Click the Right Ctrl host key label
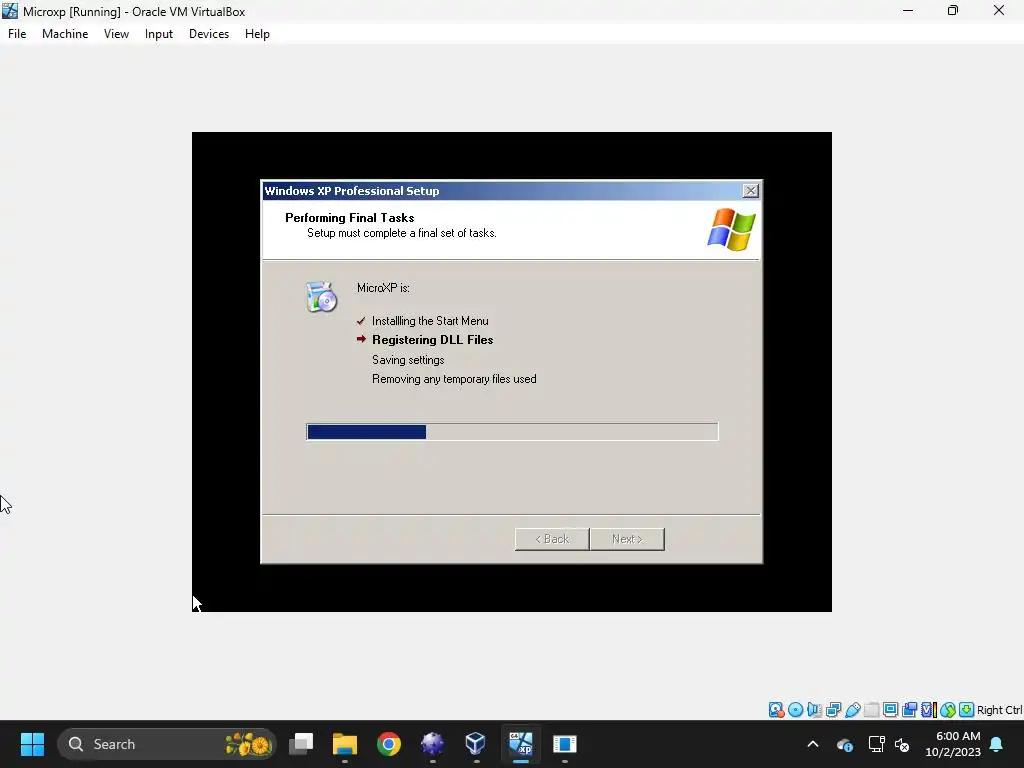 1000,710
